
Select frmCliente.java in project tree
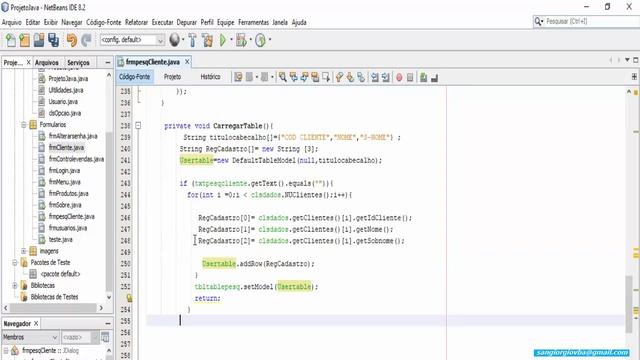[66, 147]
